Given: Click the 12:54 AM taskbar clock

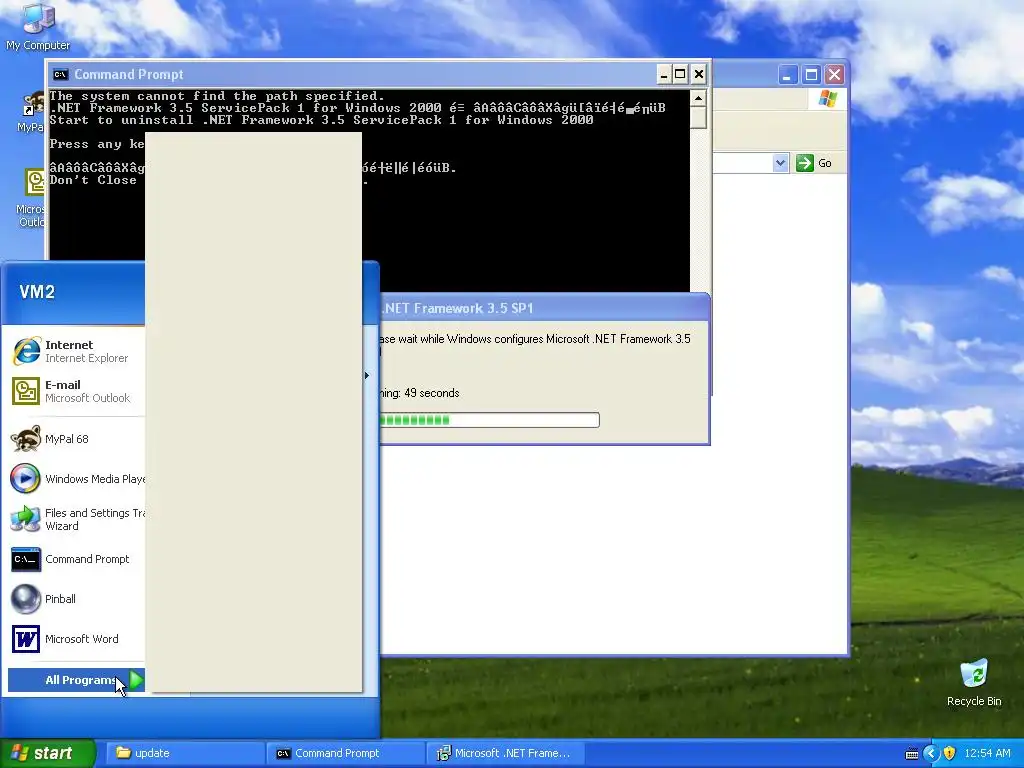Looking at the screenshot, I should 987,754.
